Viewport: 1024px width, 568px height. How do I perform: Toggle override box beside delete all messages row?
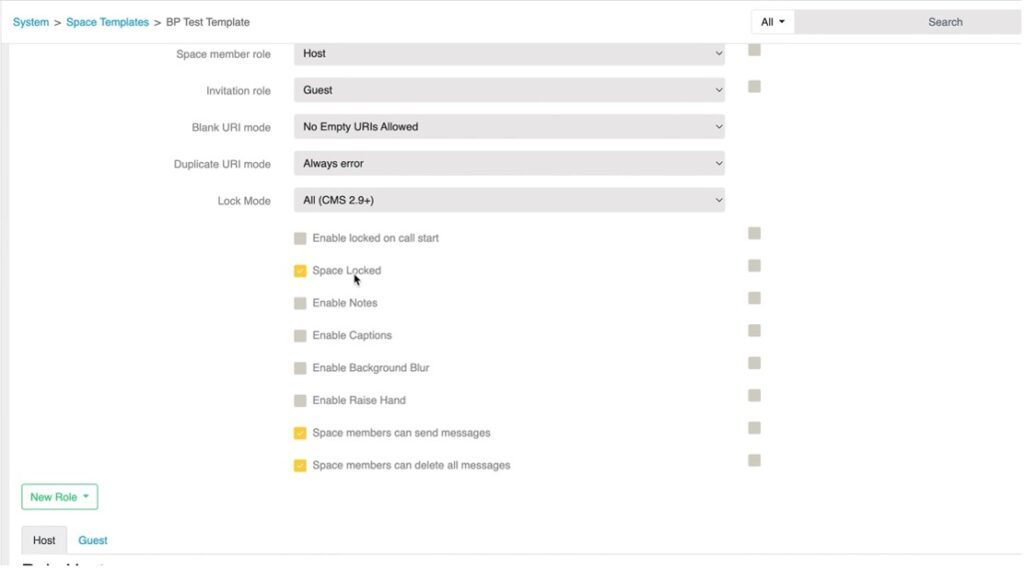(754, 460)
